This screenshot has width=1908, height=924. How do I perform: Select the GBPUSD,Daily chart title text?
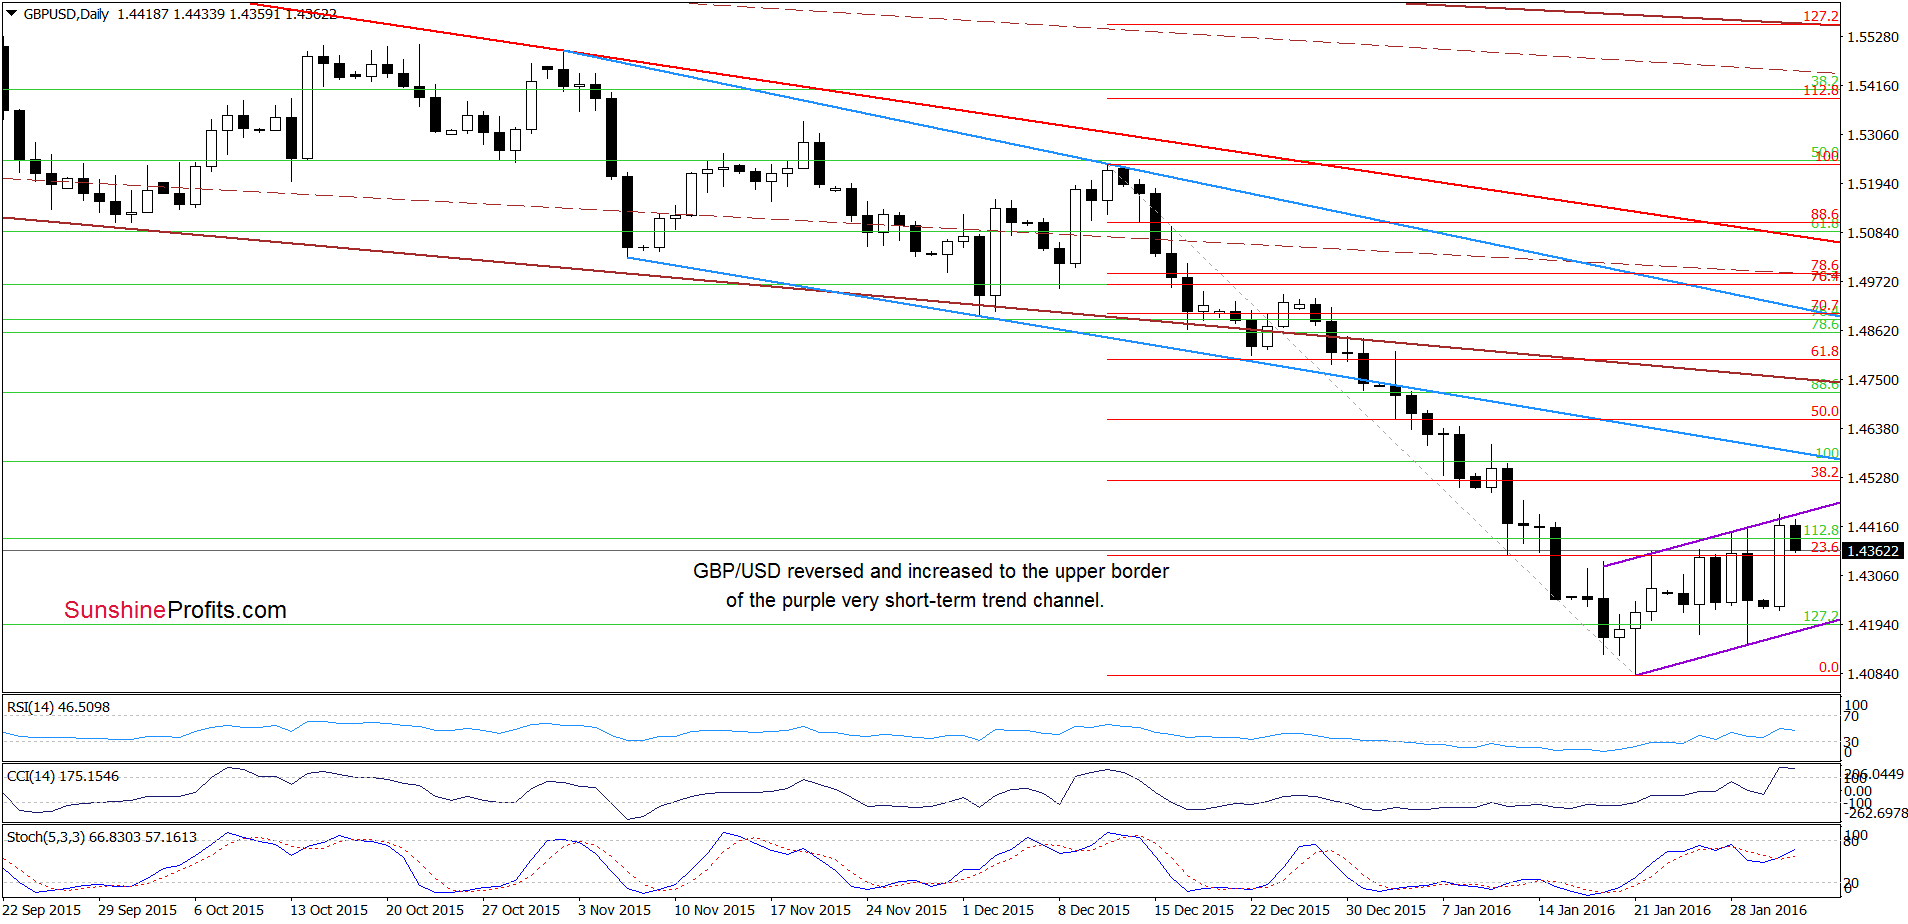66,14
